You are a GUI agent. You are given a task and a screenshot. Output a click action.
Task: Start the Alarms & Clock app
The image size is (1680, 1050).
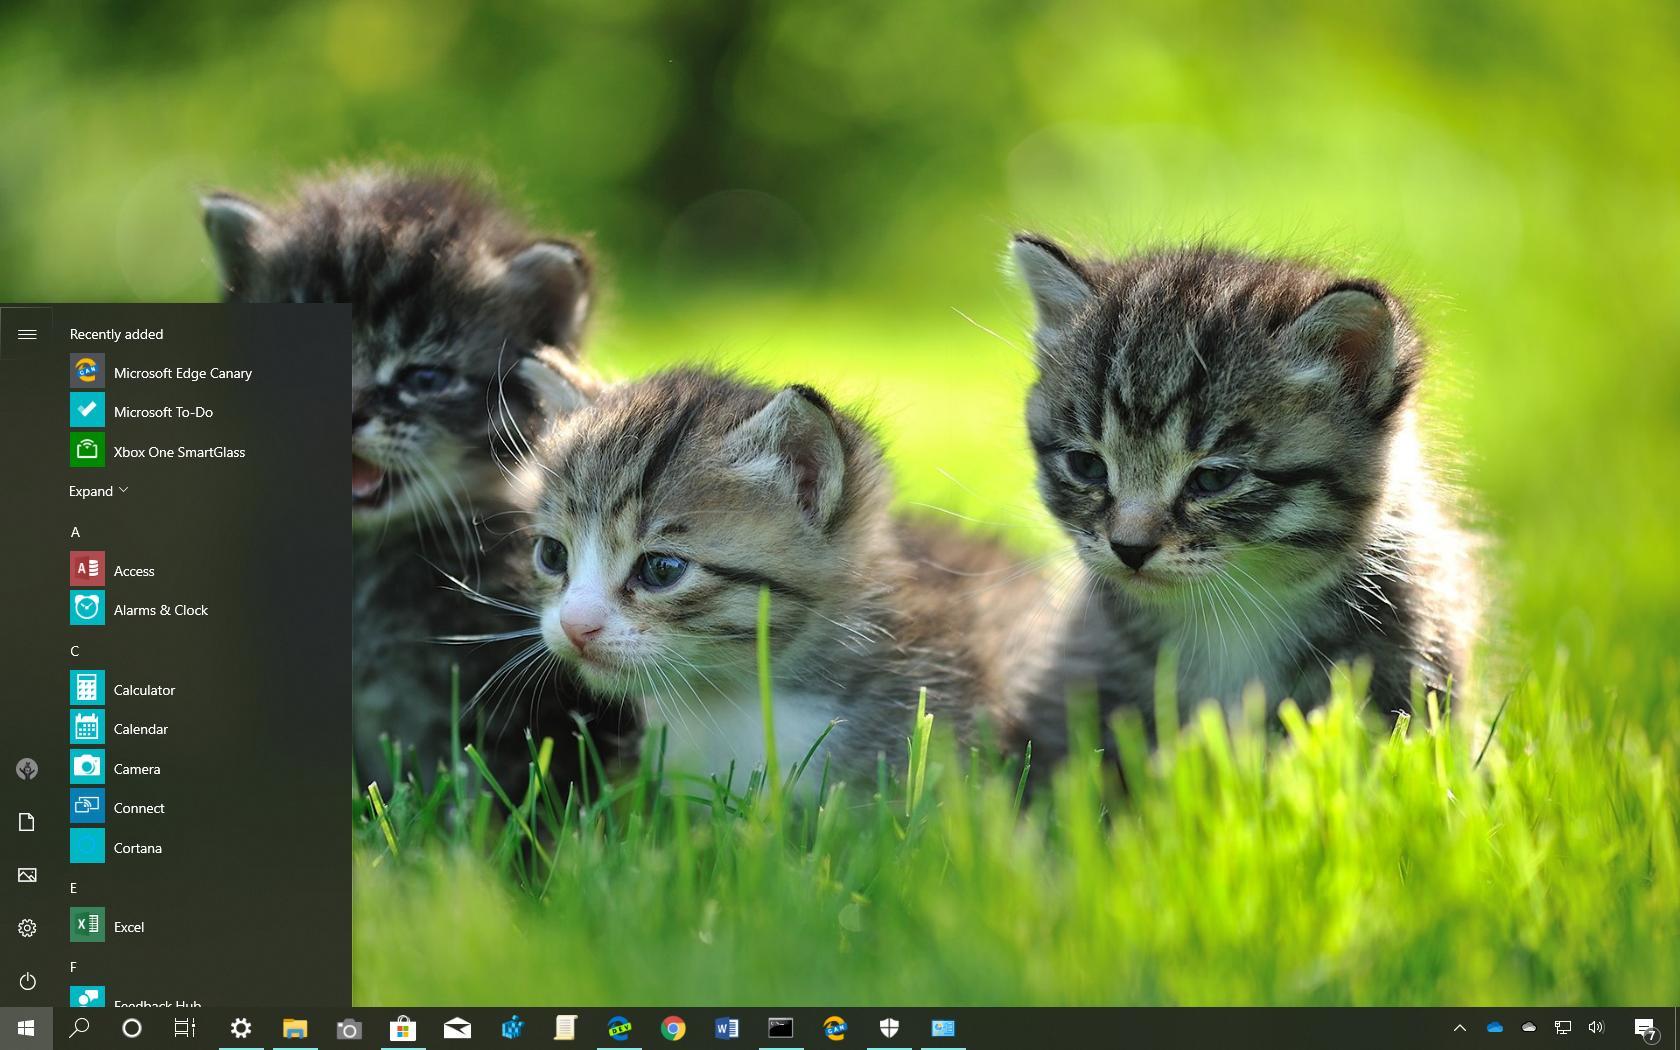(161, 609)
